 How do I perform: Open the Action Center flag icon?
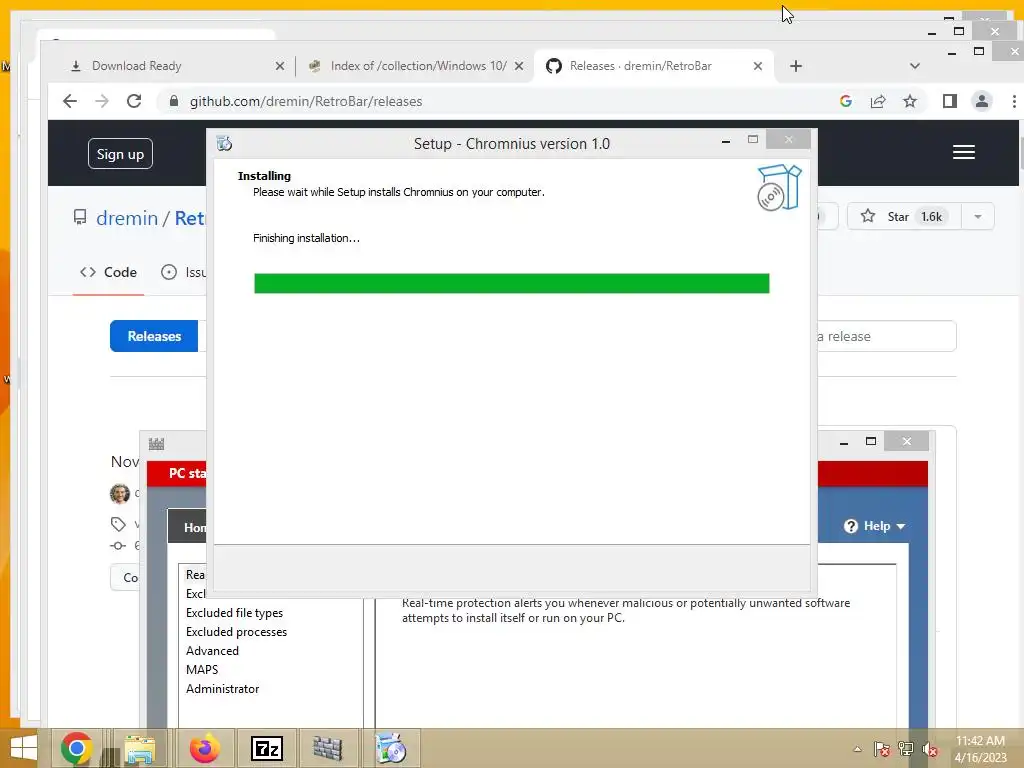(881, 749)
